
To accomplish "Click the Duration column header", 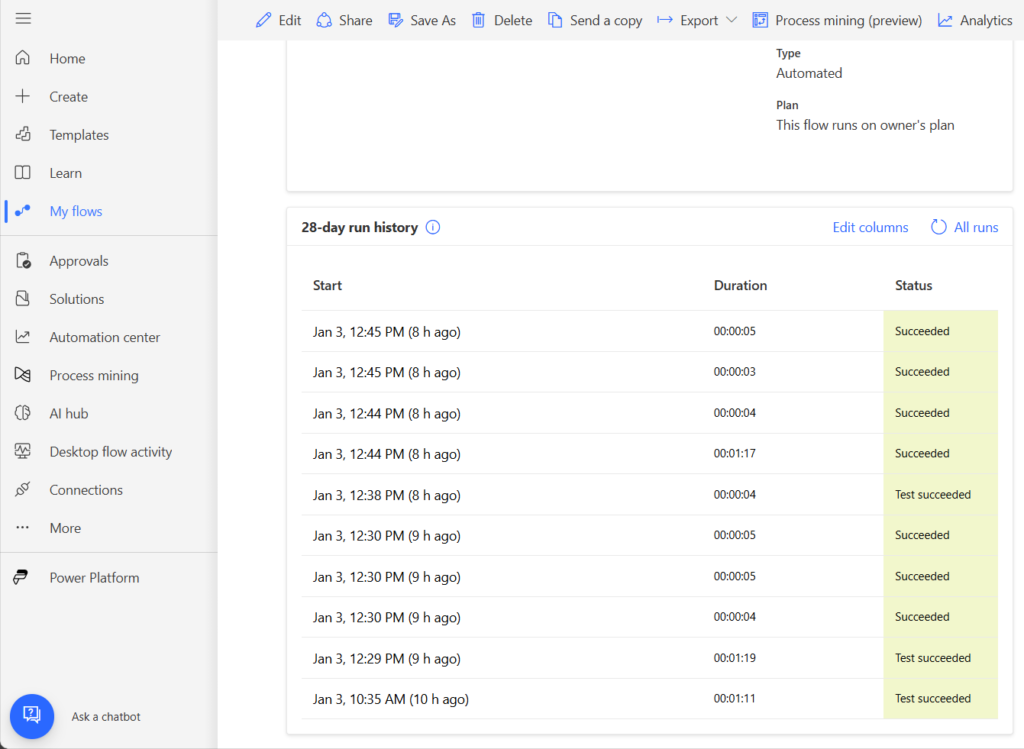I will 740,285.
